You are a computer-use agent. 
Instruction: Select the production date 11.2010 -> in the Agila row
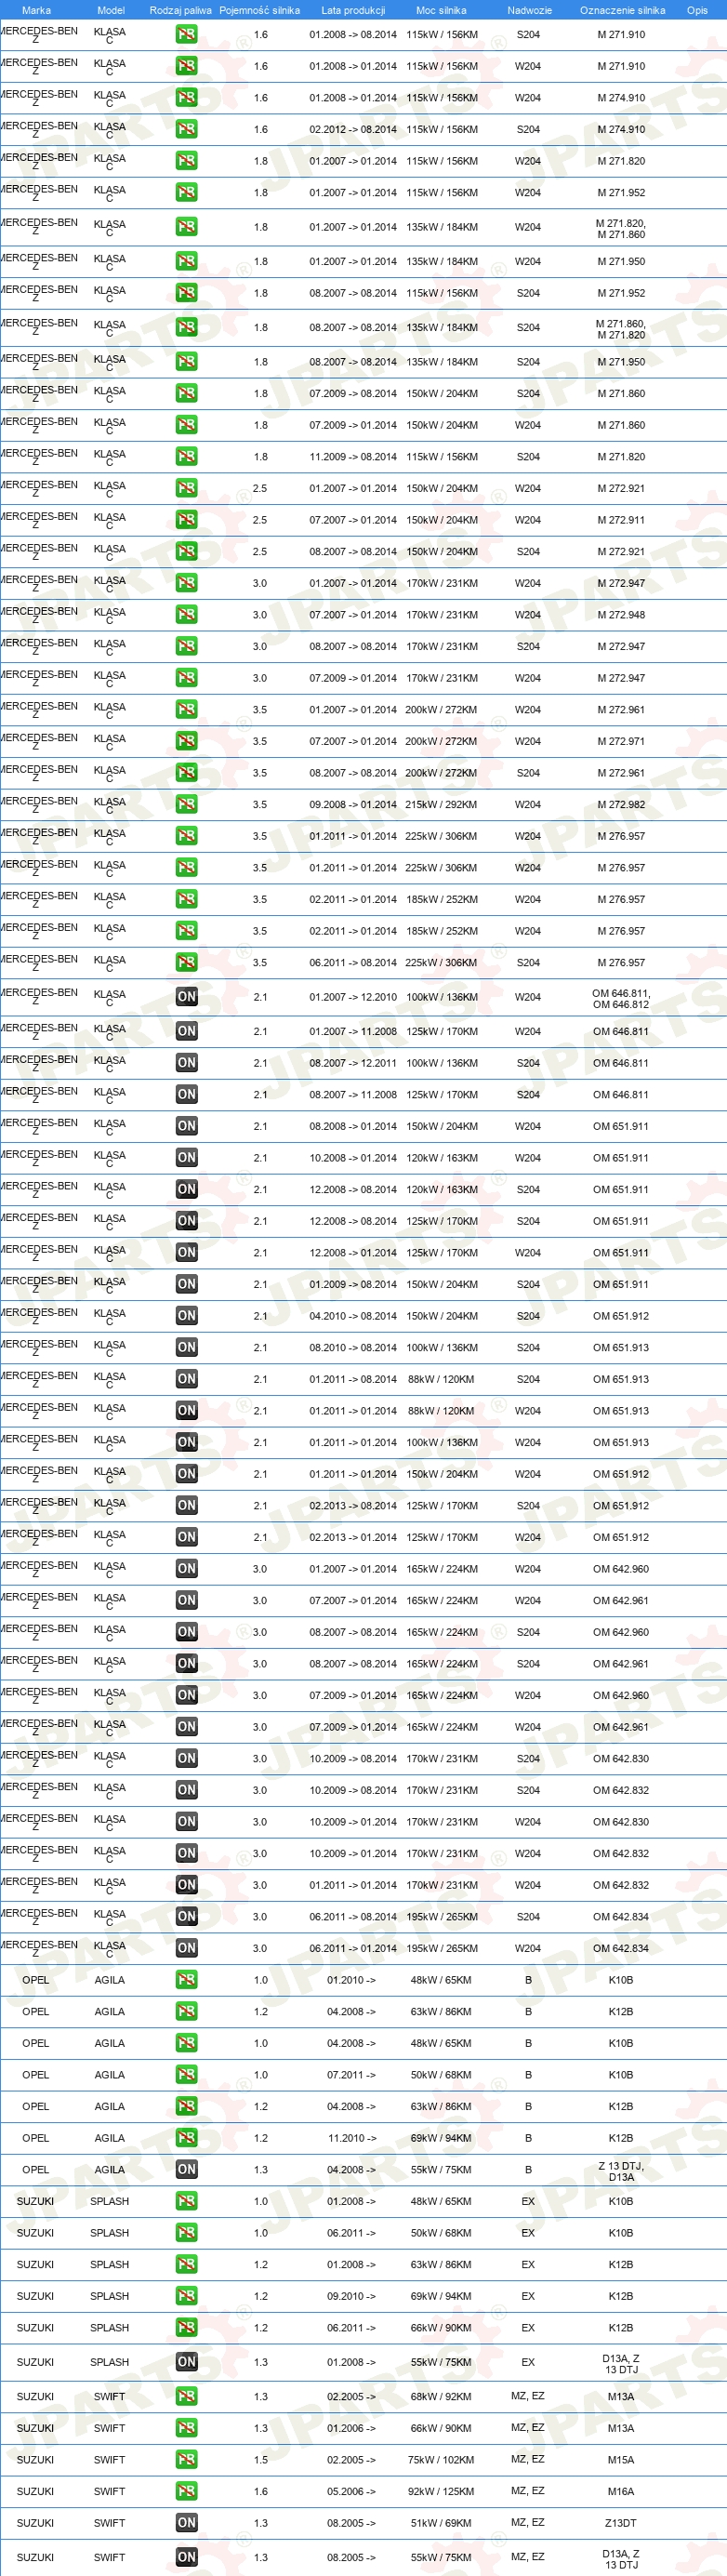coord(352,2138)
